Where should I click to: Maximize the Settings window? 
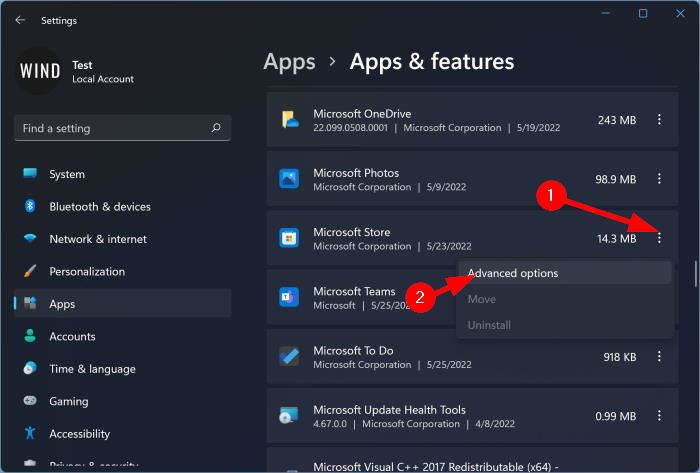coord(643,13)
